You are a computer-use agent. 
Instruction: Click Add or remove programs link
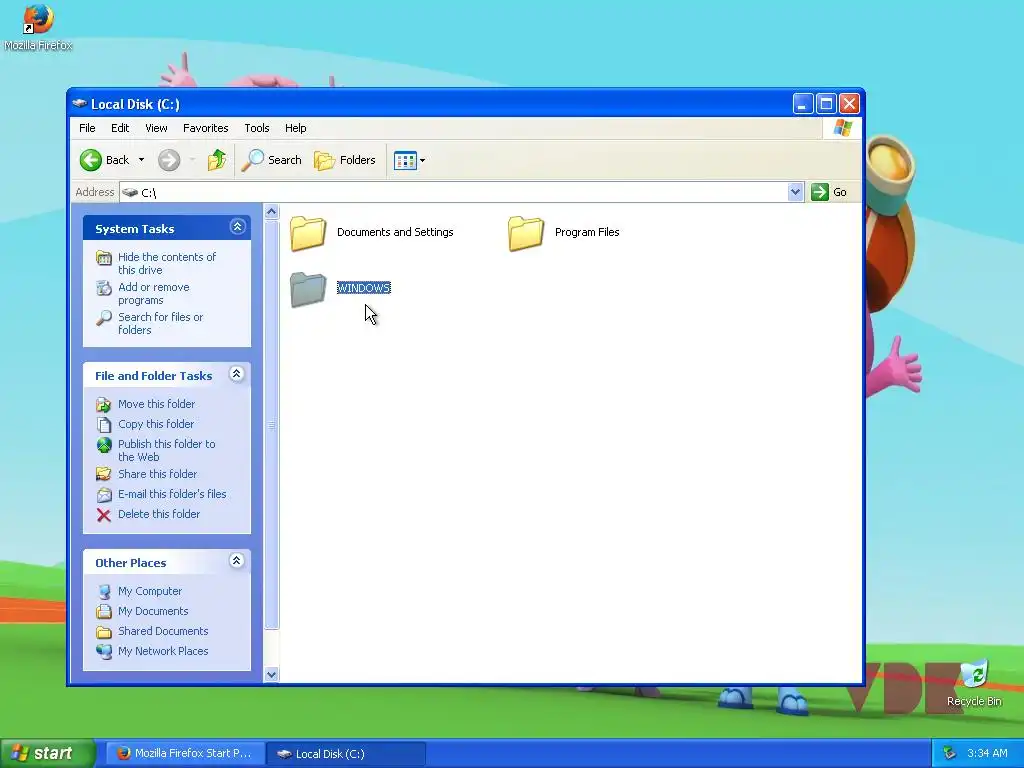coord(153,293)
